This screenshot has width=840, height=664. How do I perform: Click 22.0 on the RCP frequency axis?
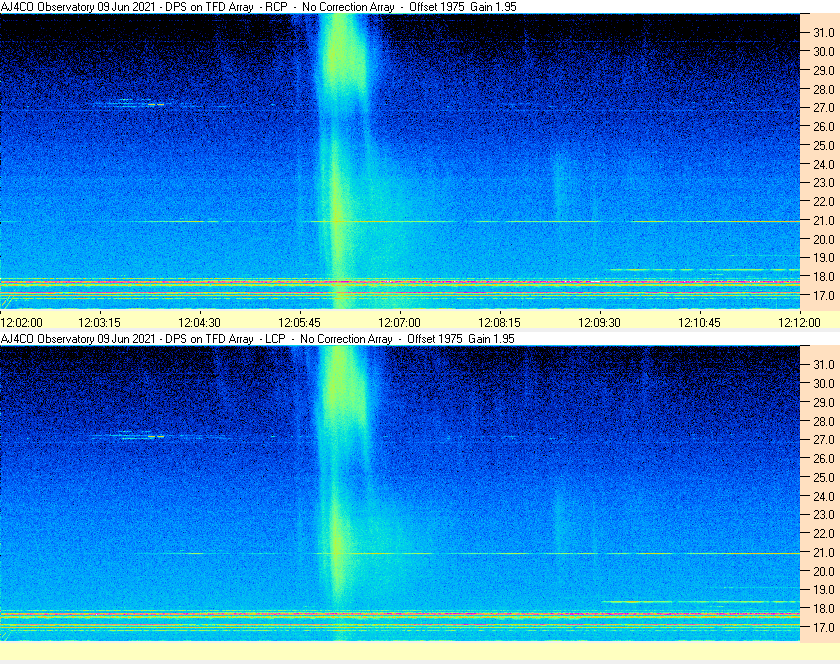point(824,202)
